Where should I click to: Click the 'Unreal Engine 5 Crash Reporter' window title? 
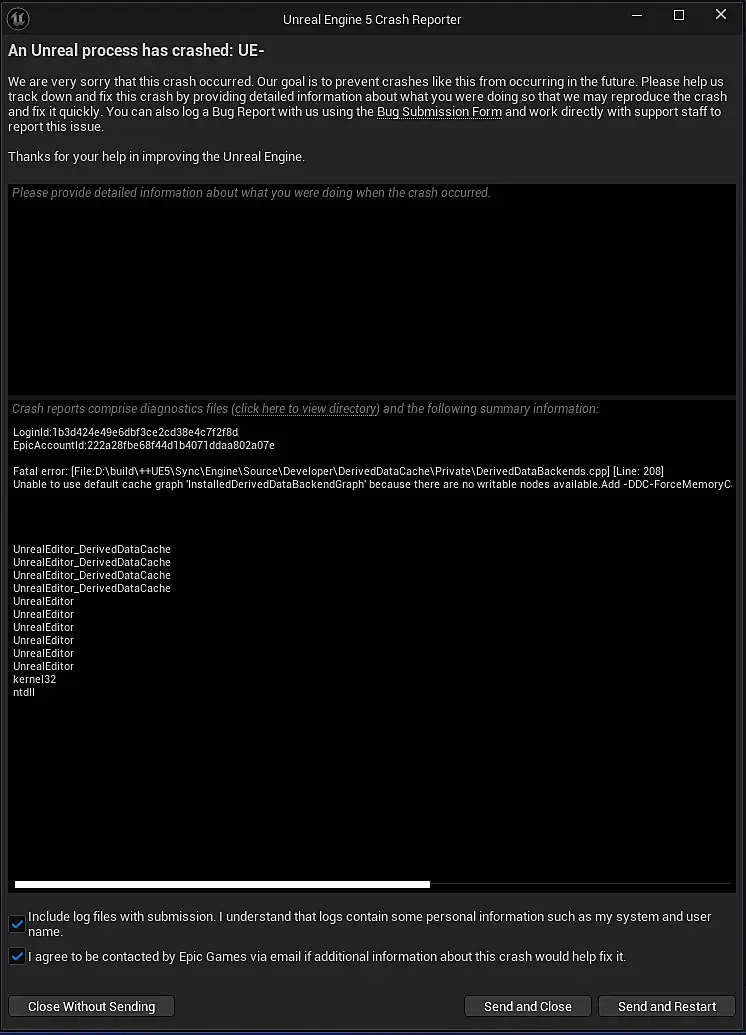[x=372, y=20]
